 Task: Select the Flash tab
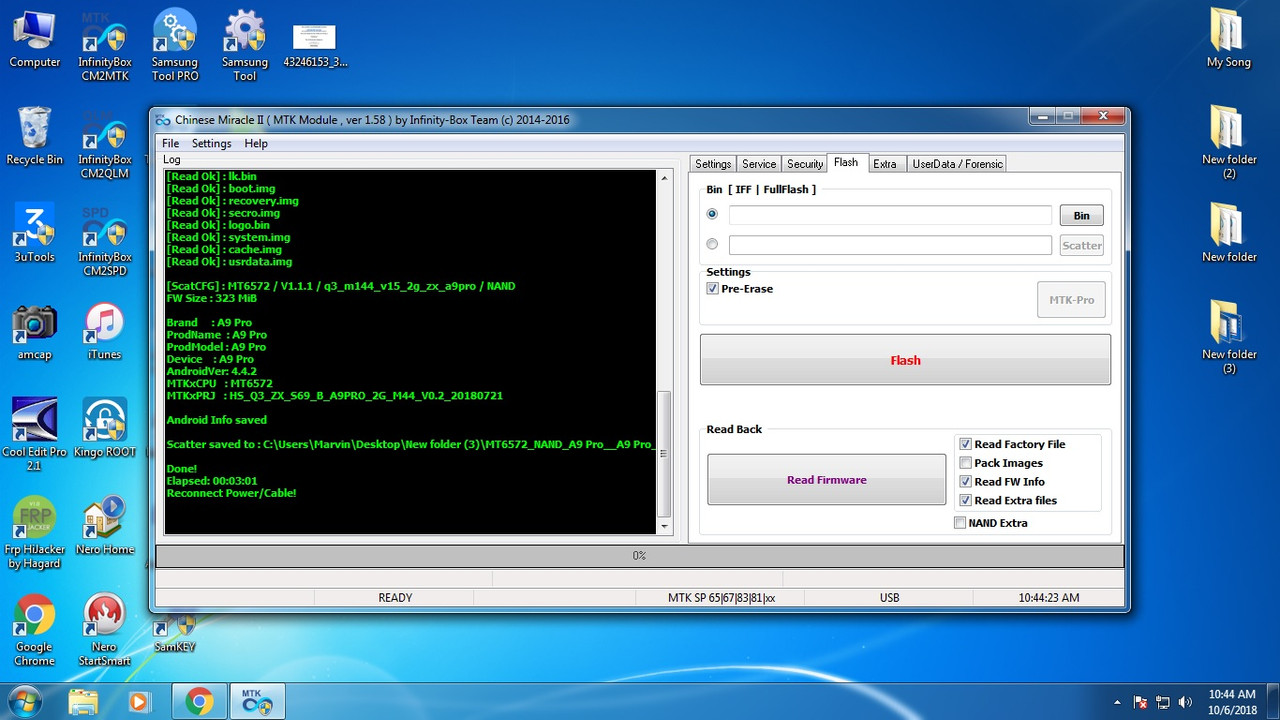click(846, 163)
